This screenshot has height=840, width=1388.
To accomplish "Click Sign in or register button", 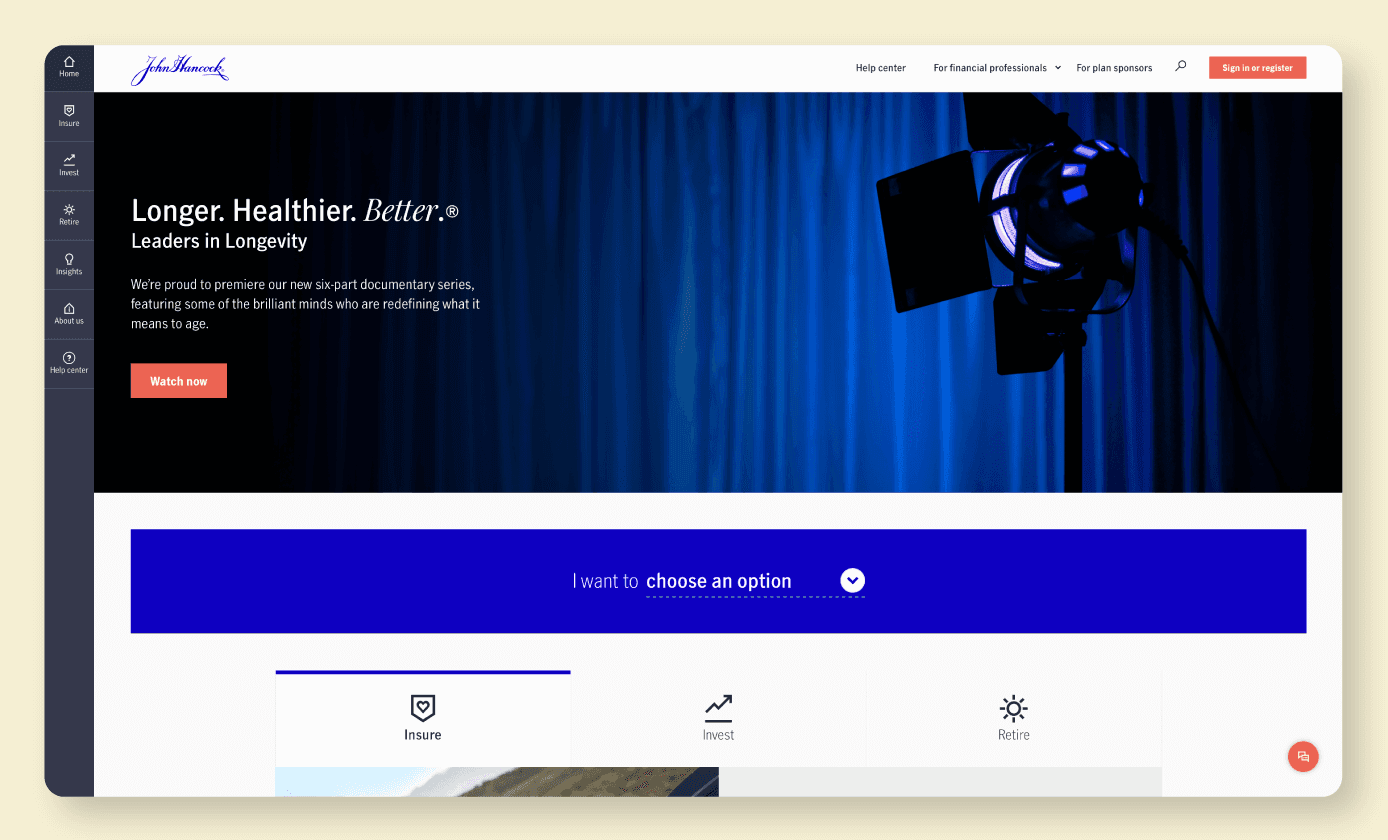I will tap(1257, 68).
